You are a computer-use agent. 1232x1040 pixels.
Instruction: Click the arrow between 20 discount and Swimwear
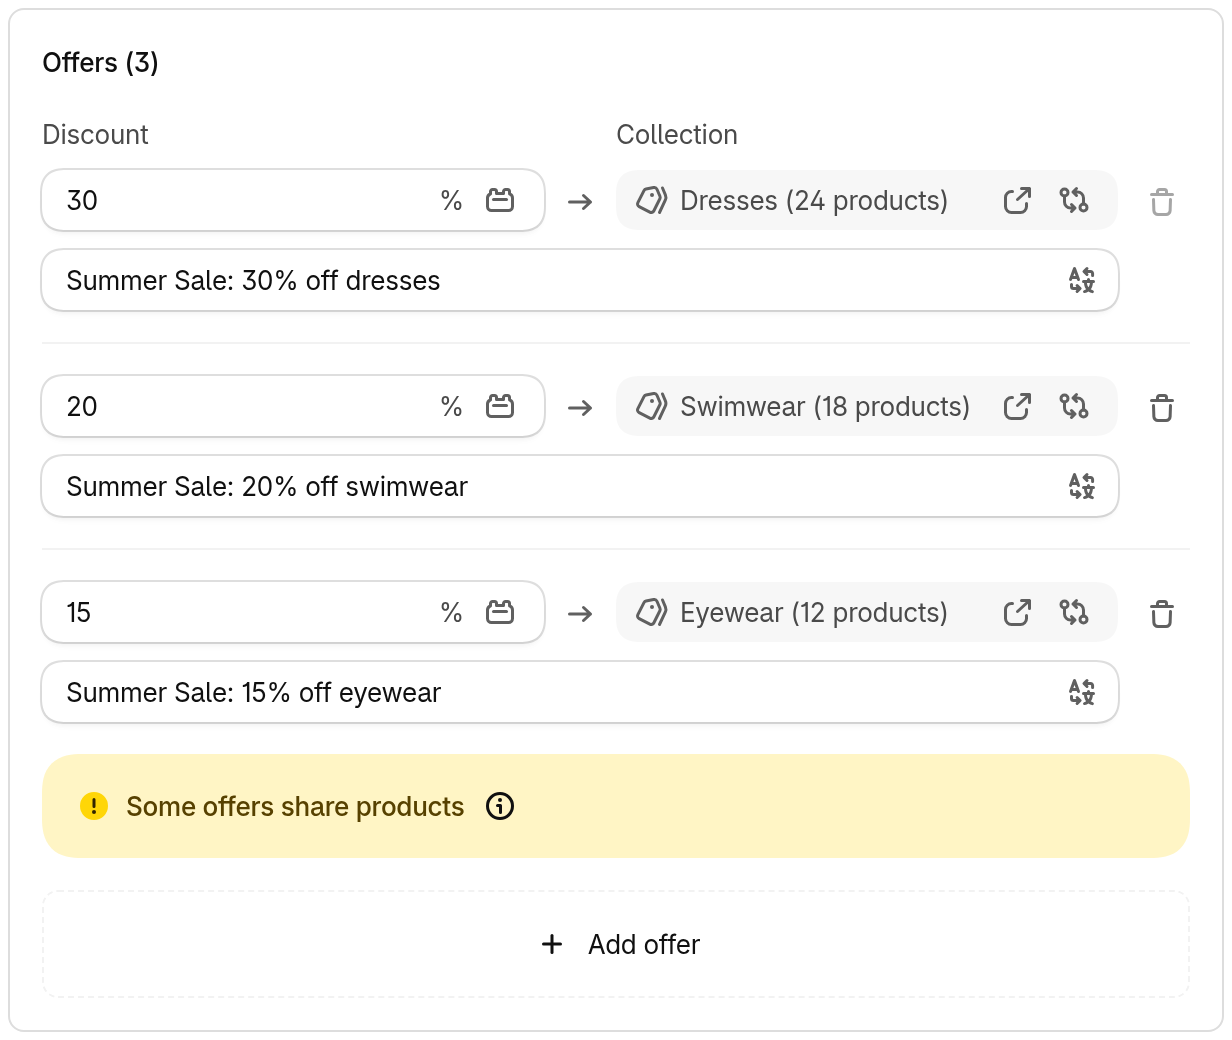(580, 408)
